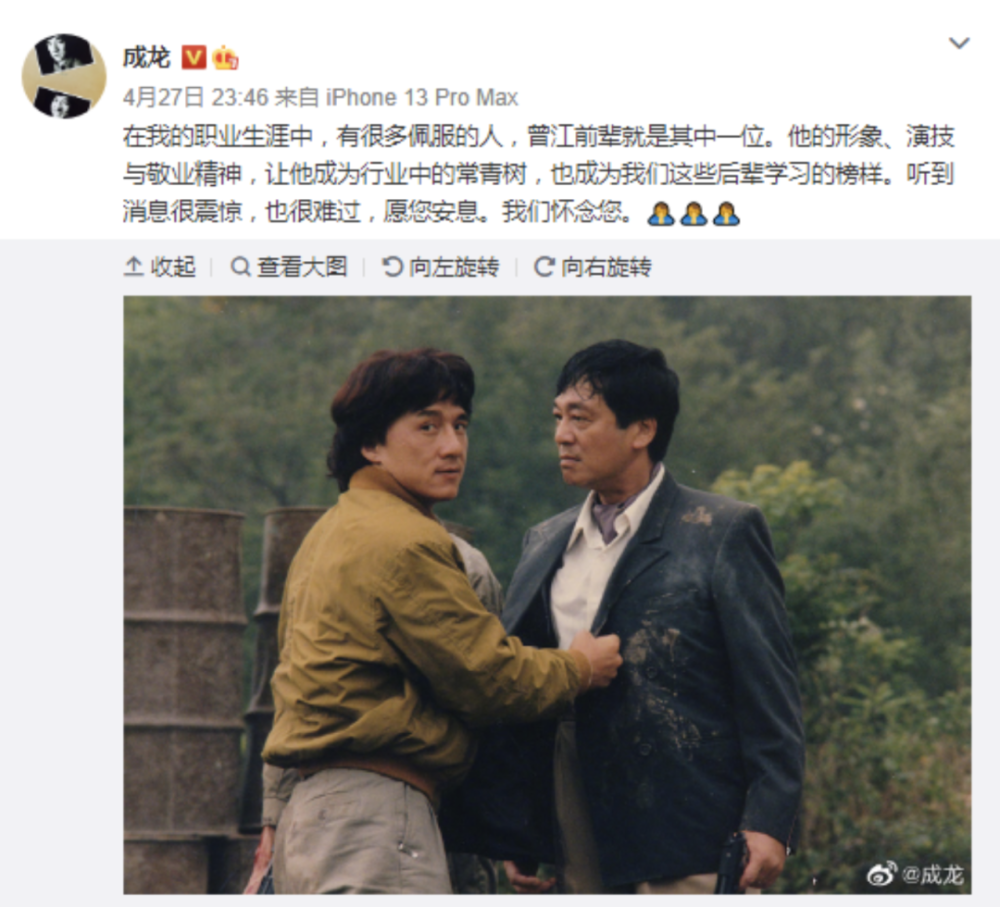The width and height of the screenshot is (1000, 907).
Task: Click the post text paragraph
Action: point(539,174)
